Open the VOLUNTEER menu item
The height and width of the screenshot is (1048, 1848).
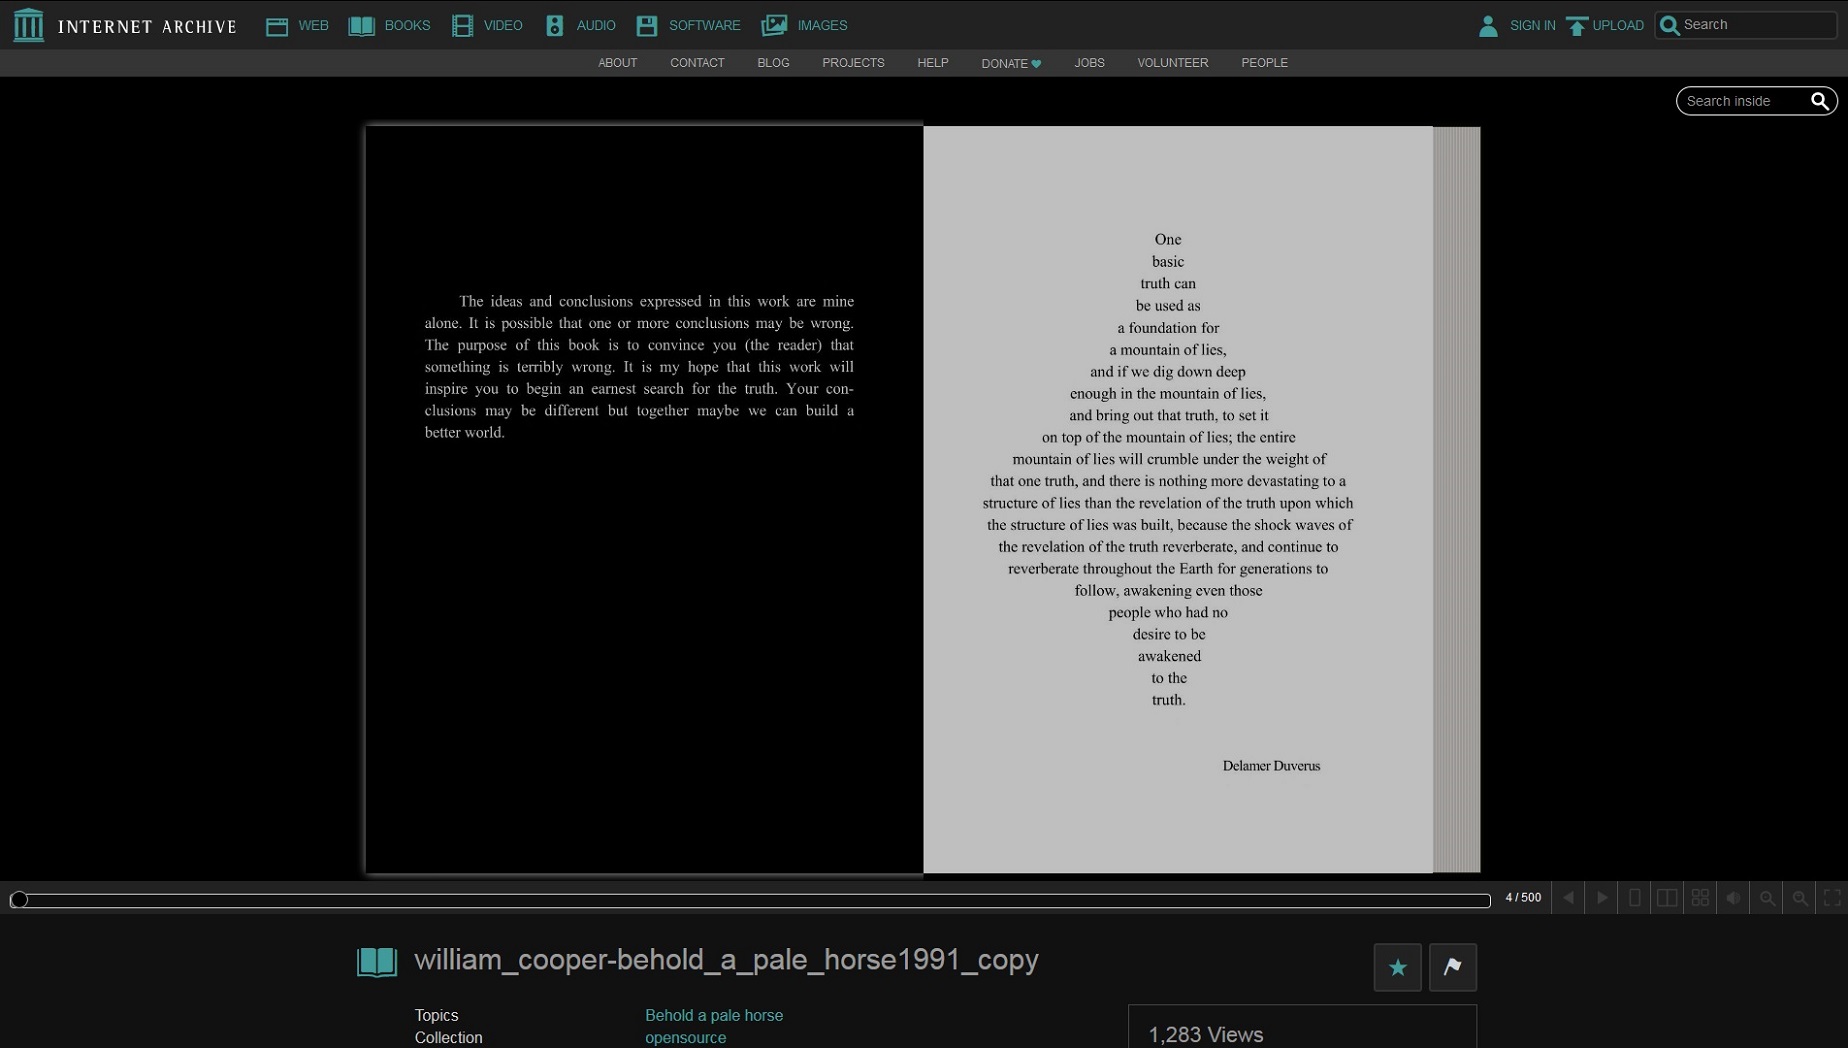pyautogui.click(x=1172, y=63)
